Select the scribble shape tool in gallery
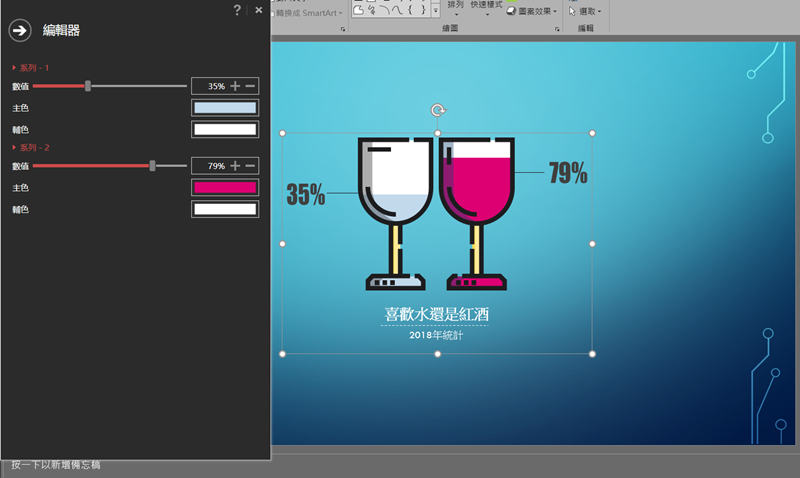This screenshot has width=800, height=478. click(371, 10)
